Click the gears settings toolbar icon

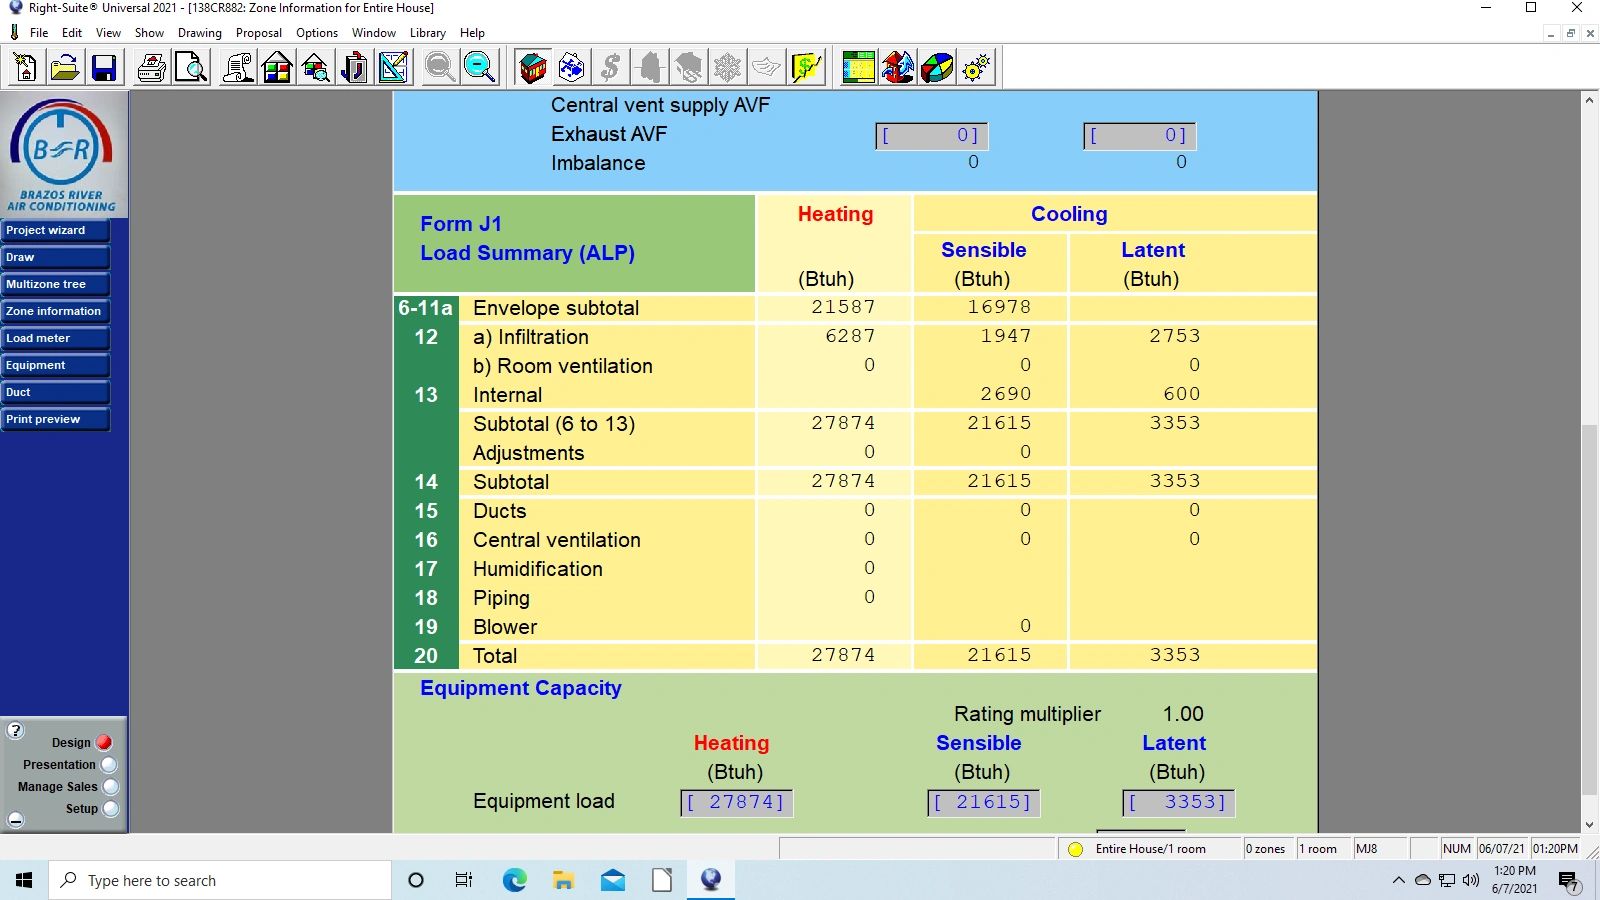point(976,68)
